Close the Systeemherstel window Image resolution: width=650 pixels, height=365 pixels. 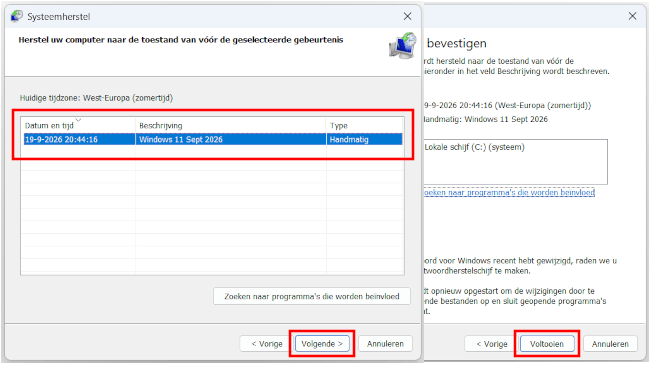point(407,16)
